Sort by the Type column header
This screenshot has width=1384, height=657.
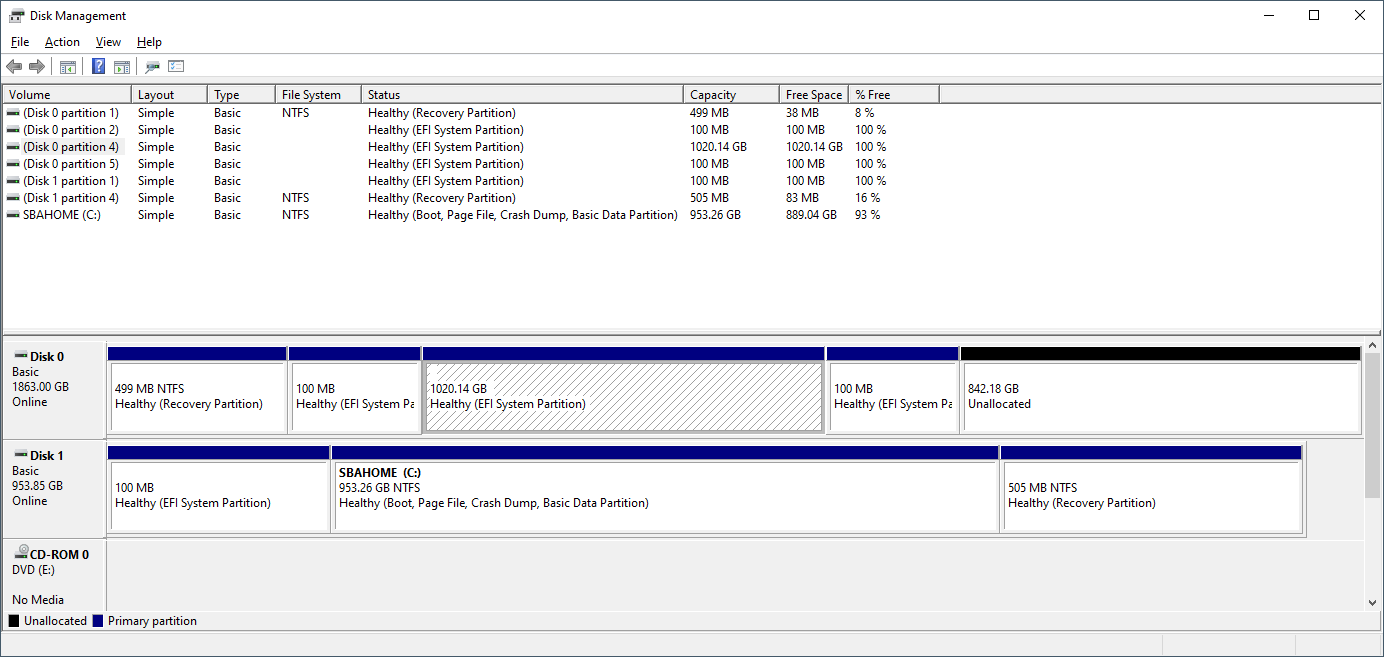click(x=241, y=95)
